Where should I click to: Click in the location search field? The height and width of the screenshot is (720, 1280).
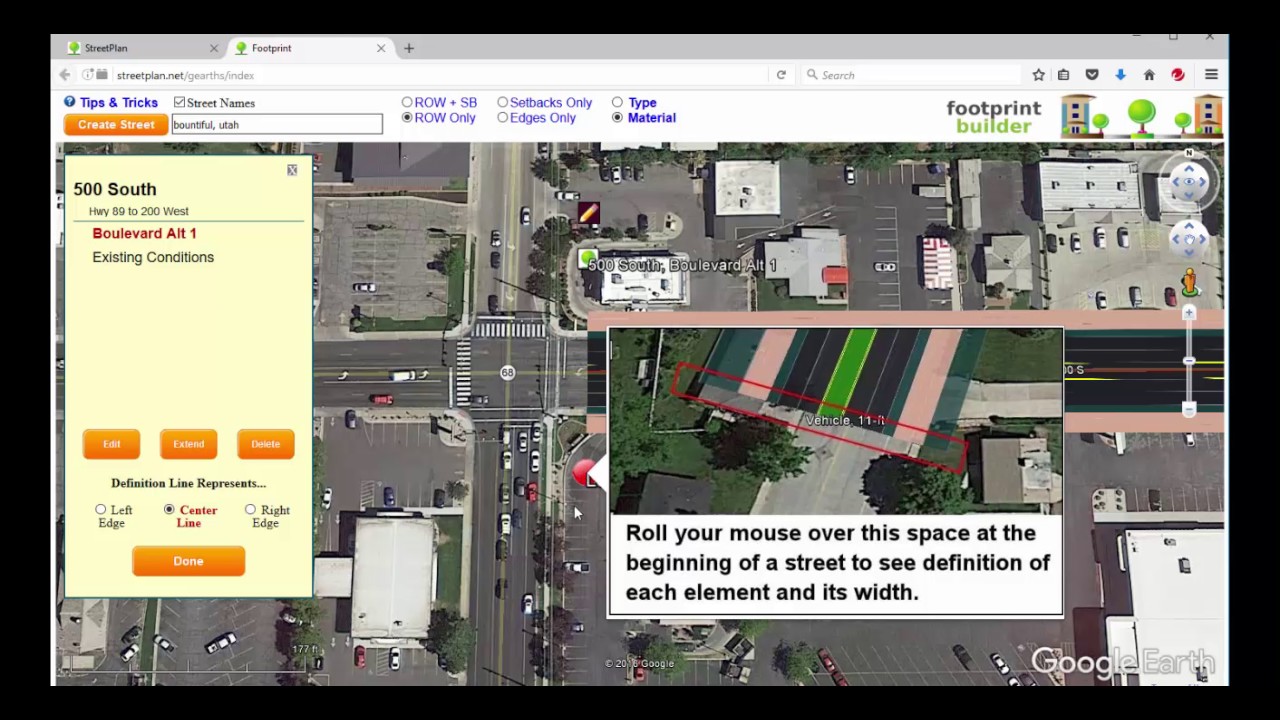click(277, 125)
